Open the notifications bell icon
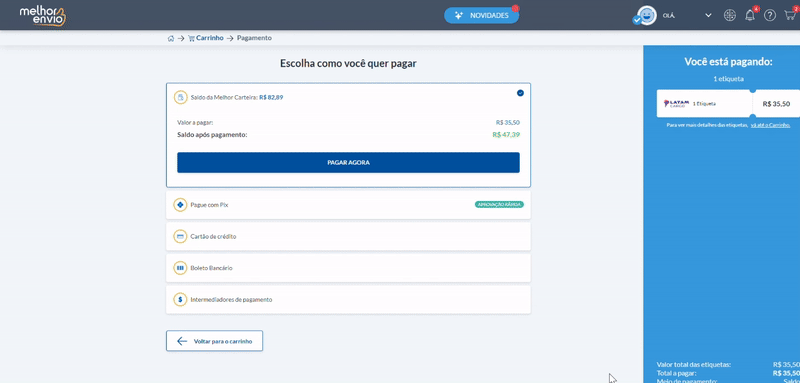The width and height of the screenshot is (800, 383). tap(749, 15)
